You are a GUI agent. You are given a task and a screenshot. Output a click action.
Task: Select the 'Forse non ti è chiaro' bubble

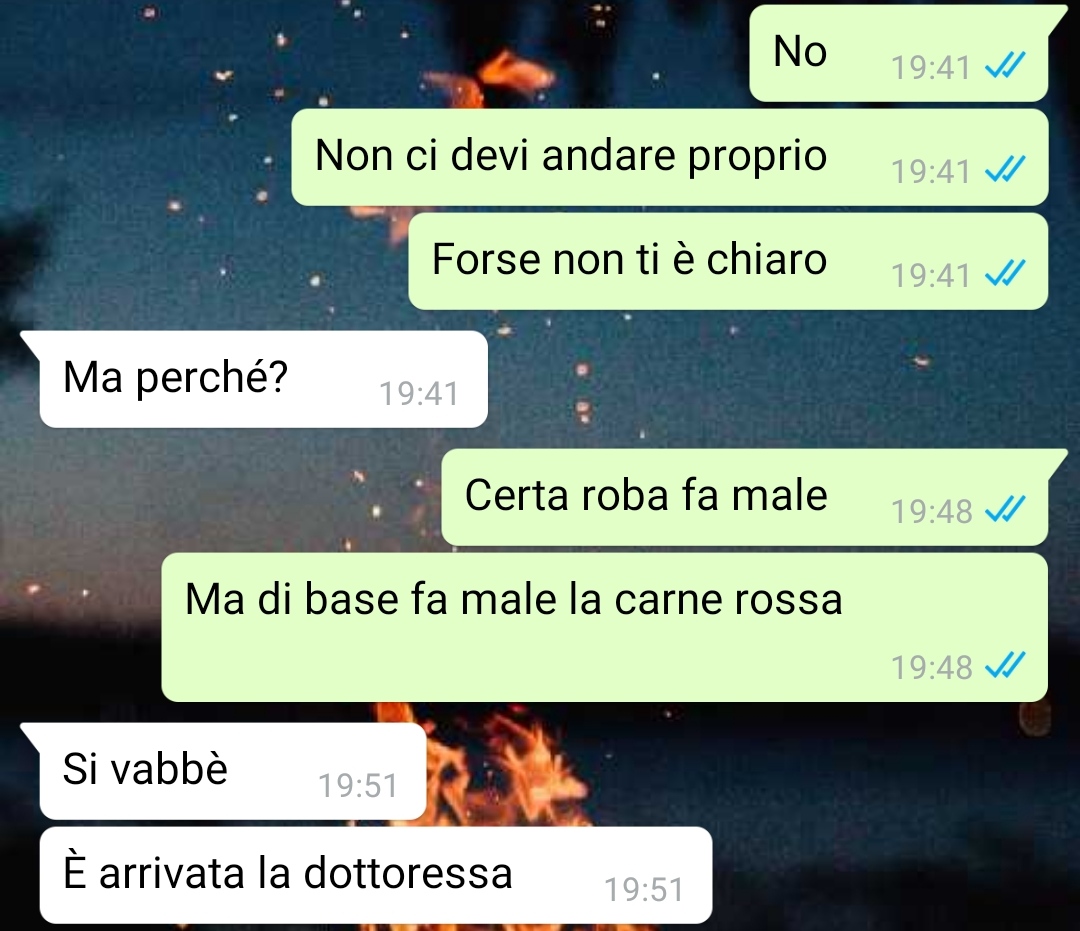tap(728, 261)
